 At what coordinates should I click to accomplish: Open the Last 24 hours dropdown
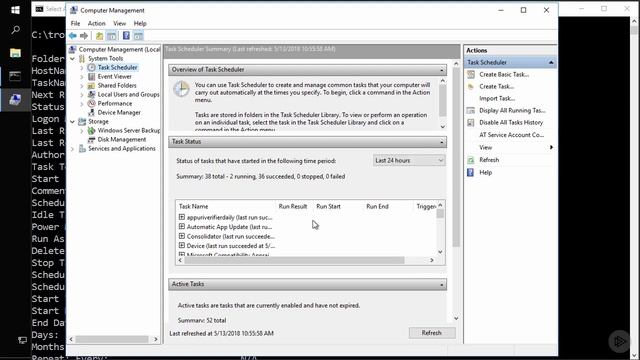pyautogui.click(x=409, y=160)
